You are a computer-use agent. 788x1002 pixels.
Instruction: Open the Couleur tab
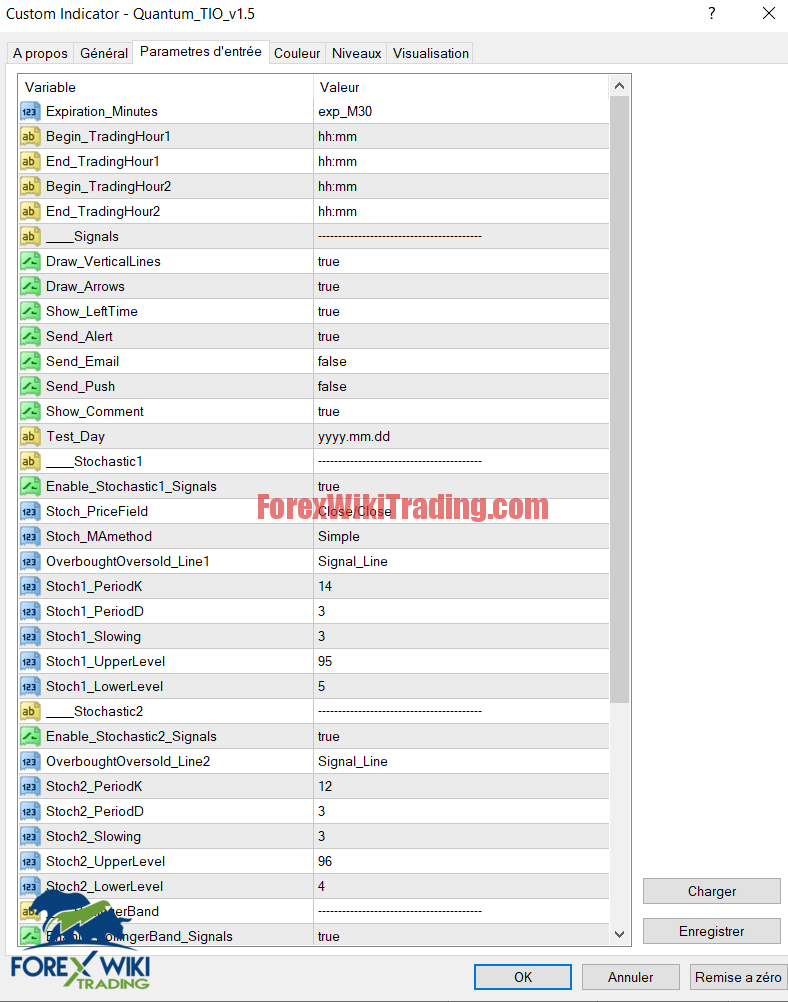pos(297,53)
